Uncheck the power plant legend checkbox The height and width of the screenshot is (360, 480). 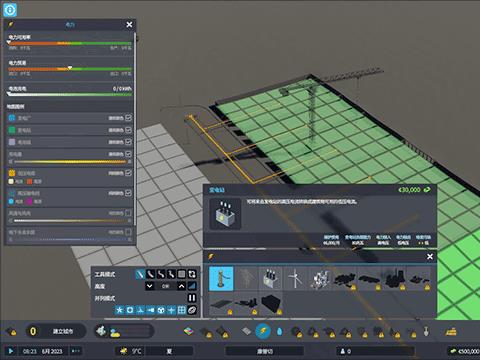coord(128,118)
